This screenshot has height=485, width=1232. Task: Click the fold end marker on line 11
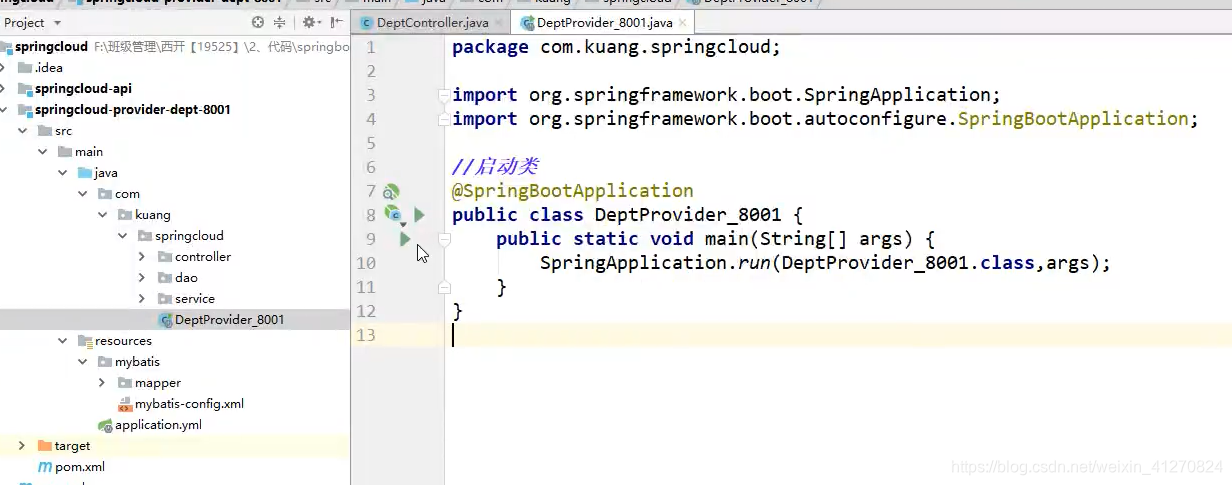(x=444, y=287)
